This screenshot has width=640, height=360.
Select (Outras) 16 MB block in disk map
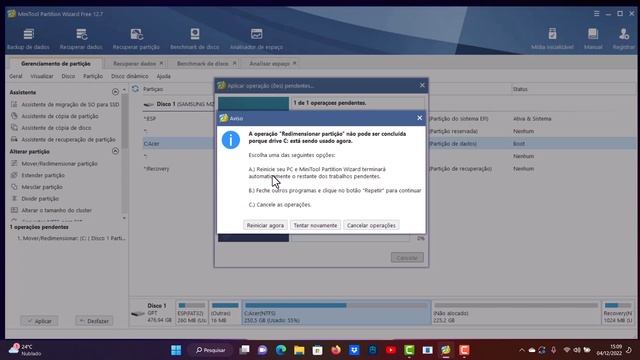pos(225,313)
